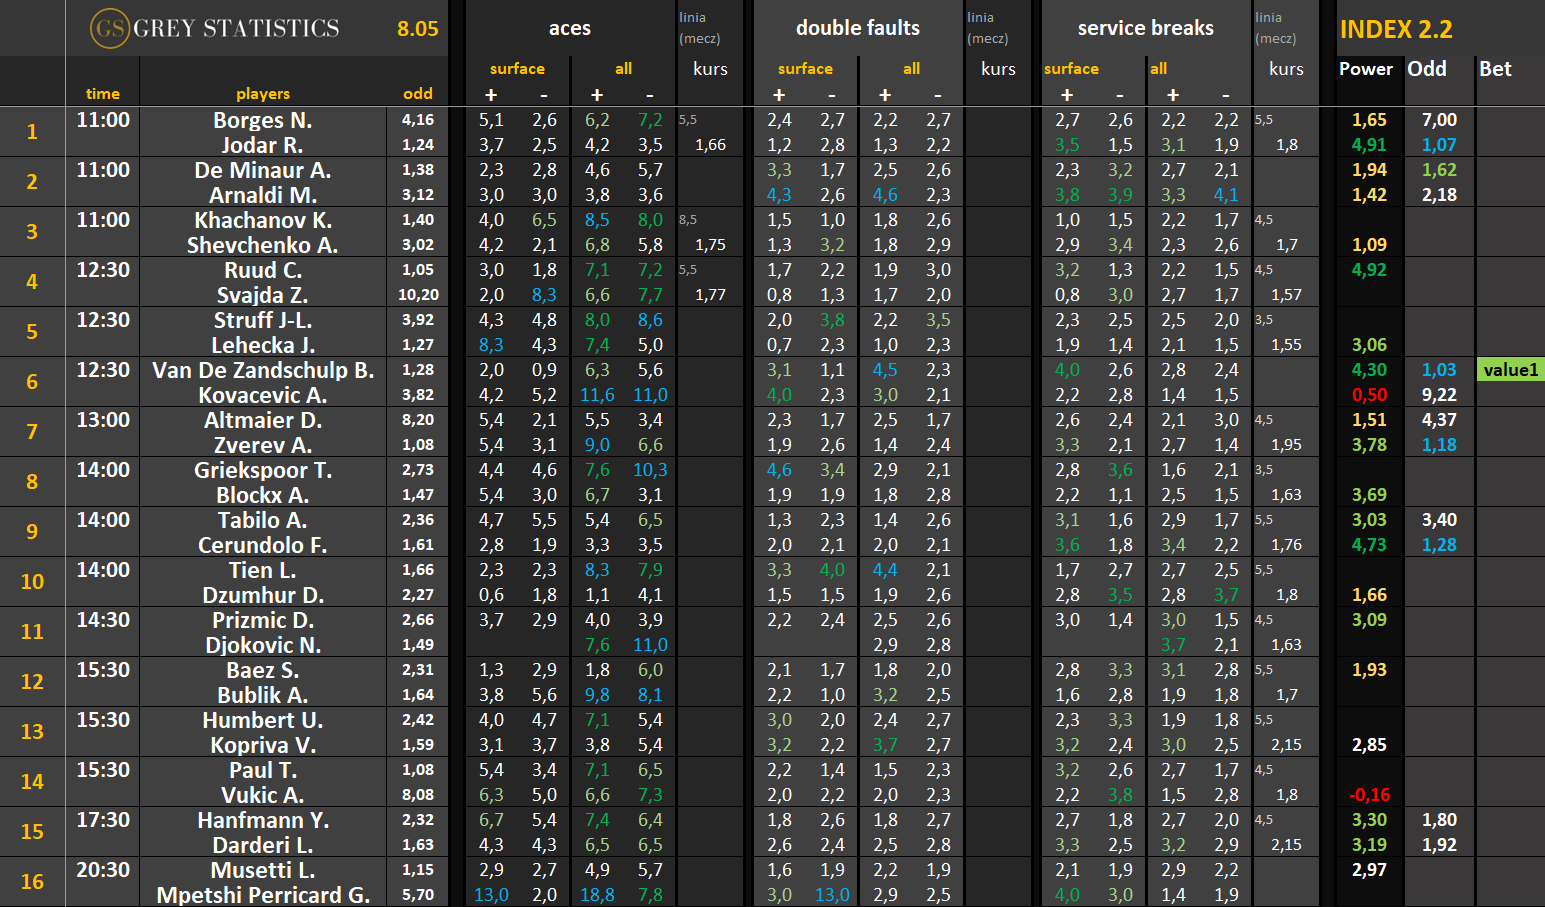Select player Humbert U.
Viewport: 1545px width, 907px height.
click(x=263, y=720)
